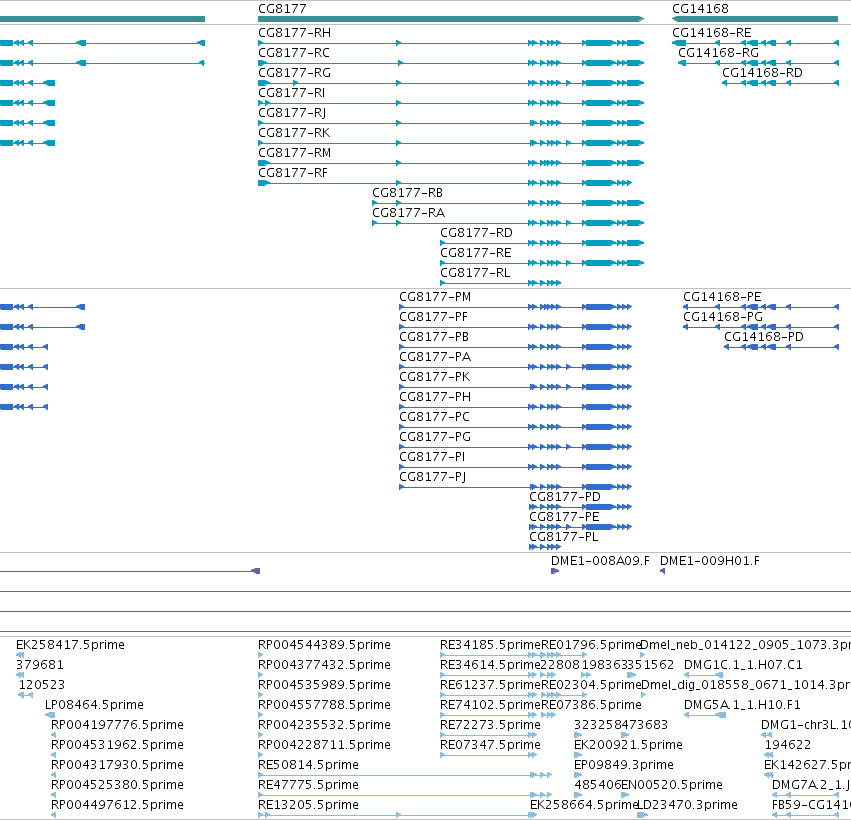Choose protein CG8177-PE
Viewport: 851px width, 820px height.
click(x=564, y=518)
